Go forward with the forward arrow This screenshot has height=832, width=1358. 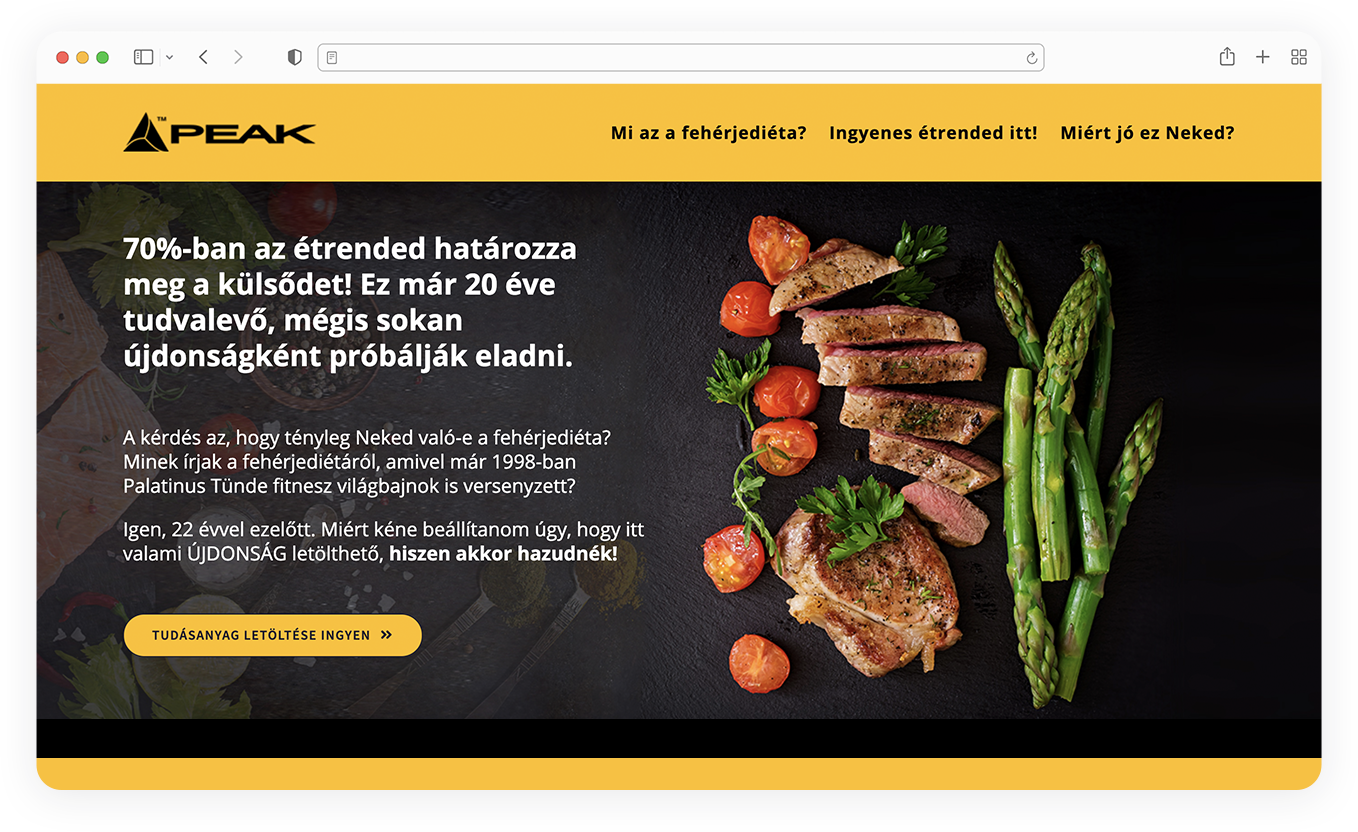[x=238, y=58]
